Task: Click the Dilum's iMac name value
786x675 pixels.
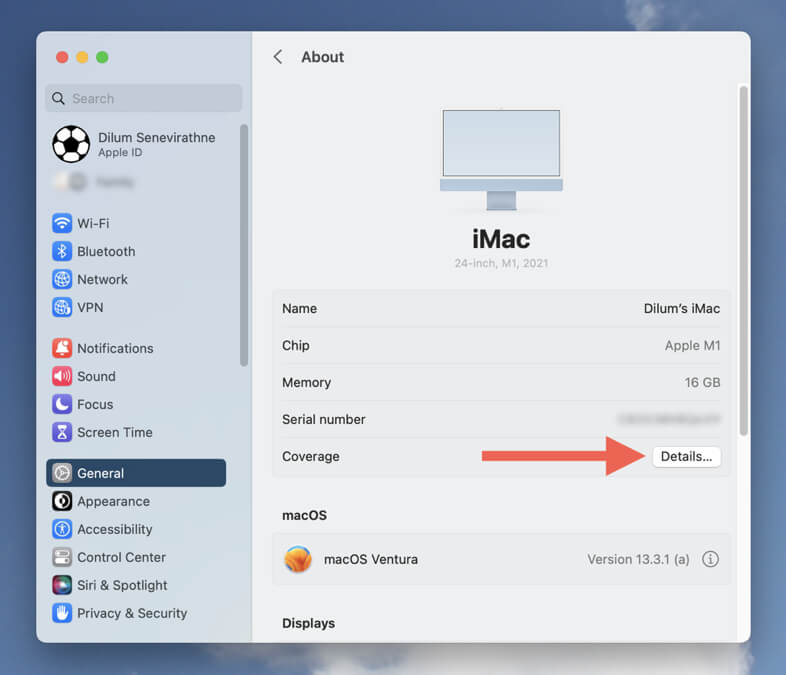Action: (x=682, y=309)
